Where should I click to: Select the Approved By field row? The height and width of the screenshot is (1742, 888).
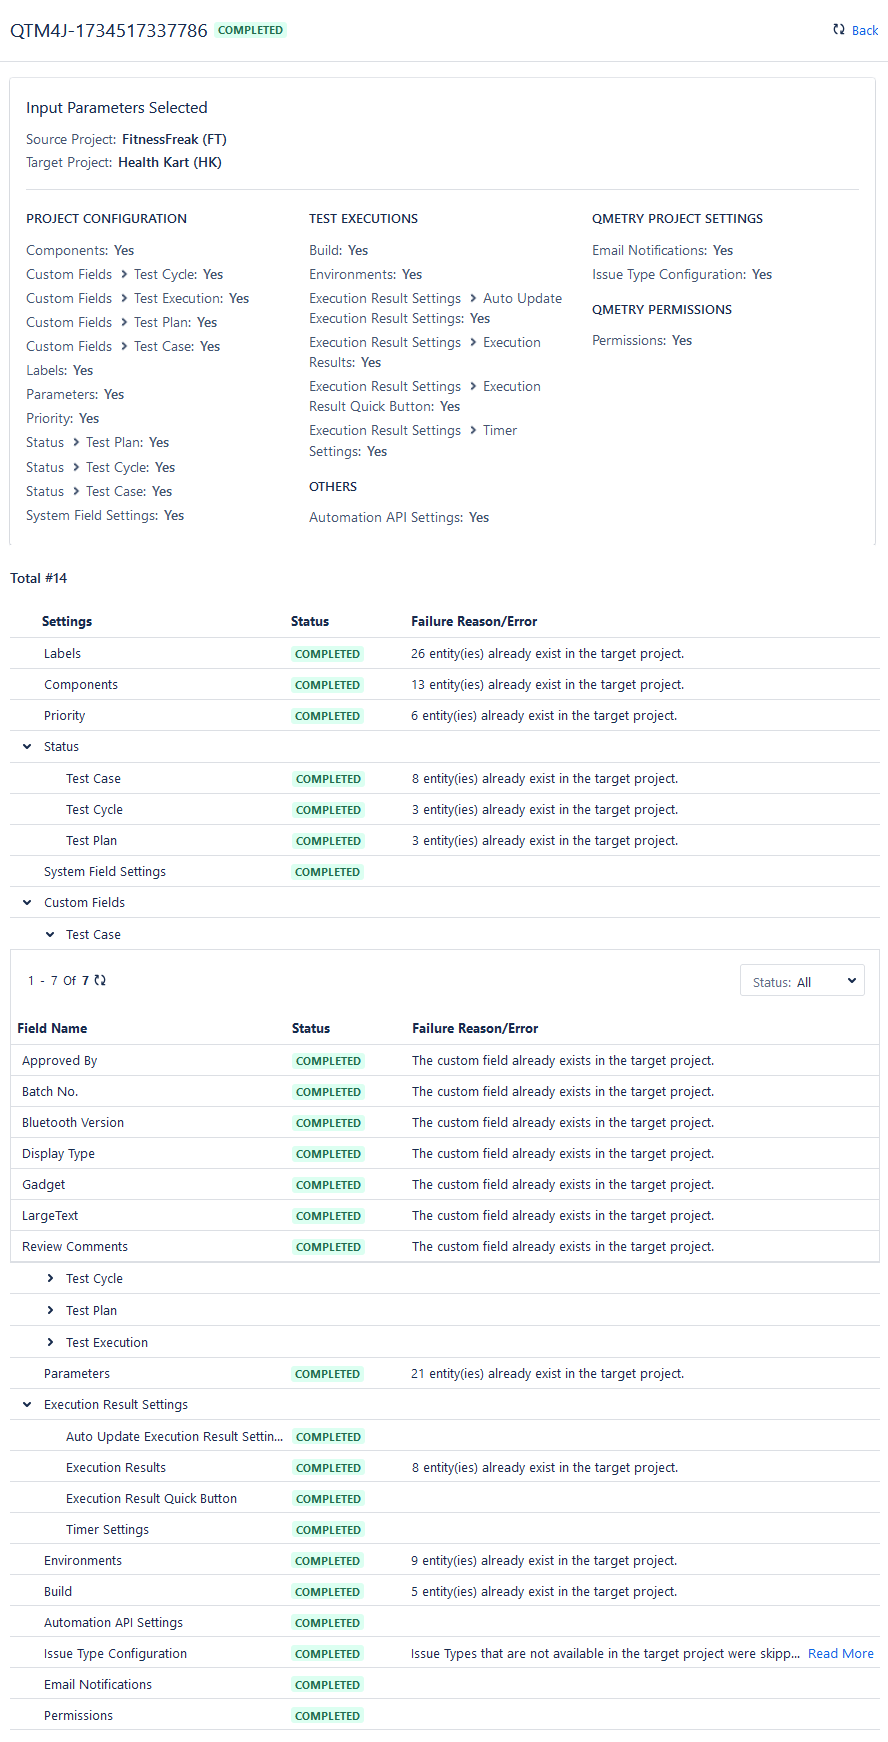coord(60,1061)
